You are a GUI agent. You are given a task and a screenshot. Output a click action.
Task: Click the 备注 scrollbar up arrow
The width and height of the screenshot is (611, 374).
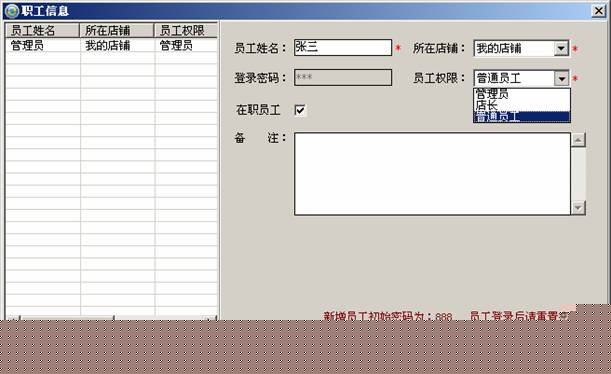pyautogui.click(x=578, y=140)
